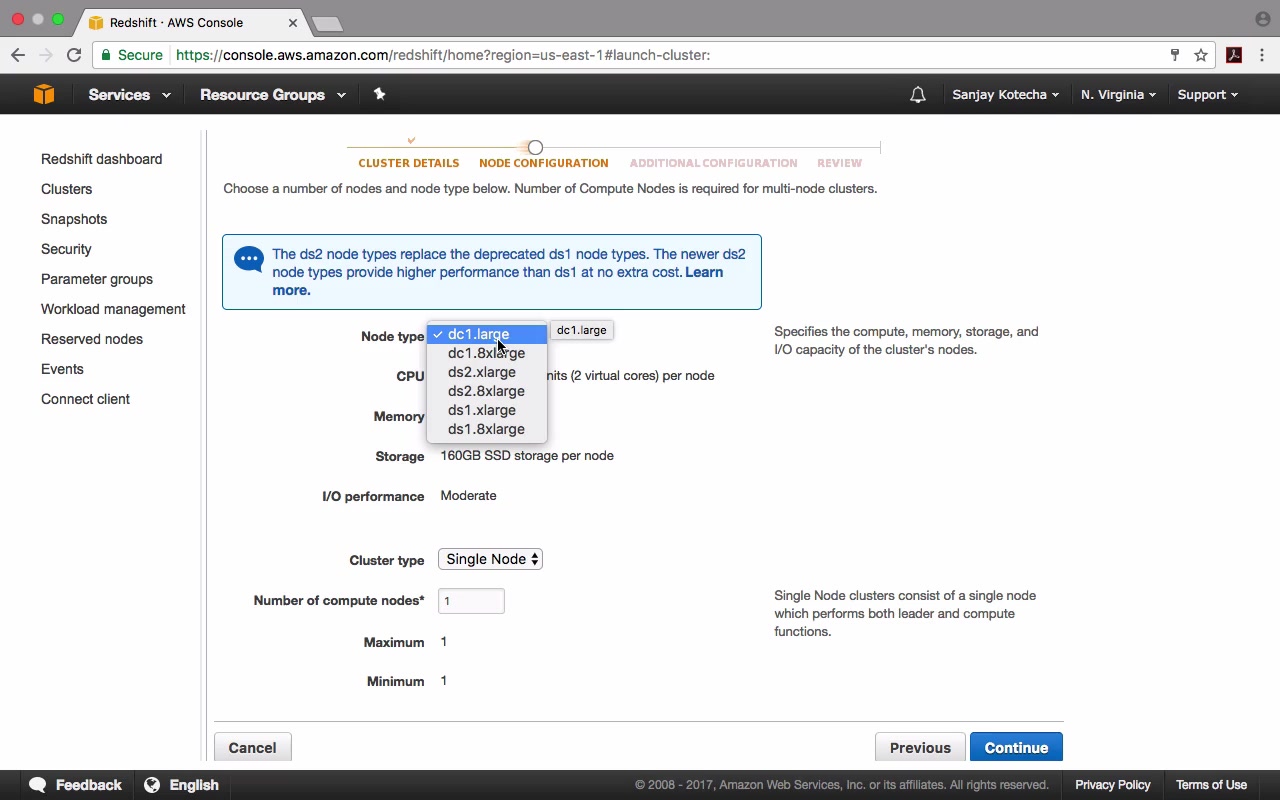The image size is (1280, 800).
Task: Click the '160GB SSD storage per node' text
Action: [527, 455]
